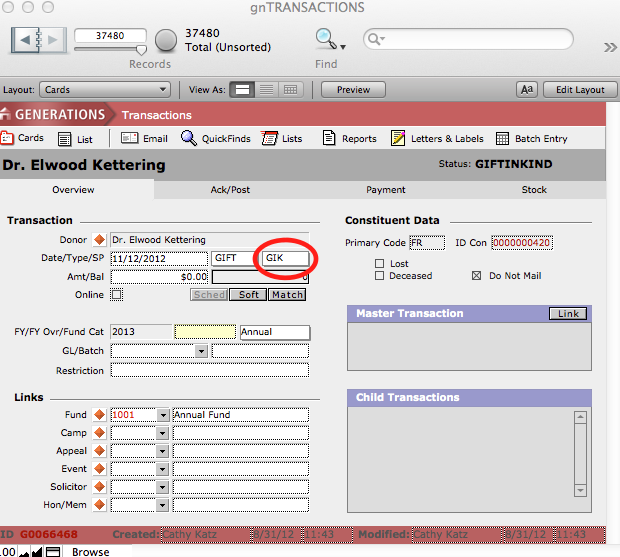Toggle the Online checkbox
The width and height of the screenshot is (620, 557).
(x=117, y=294)
